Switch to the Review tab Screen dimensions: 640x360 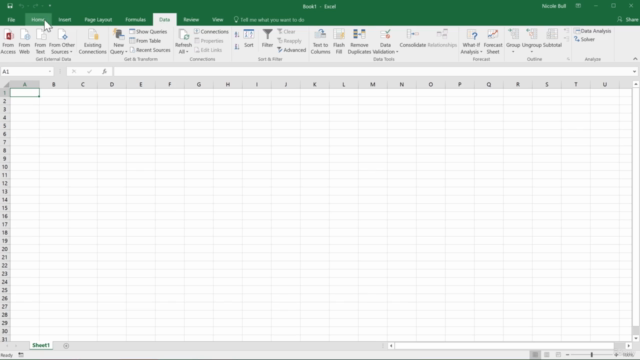191,20
